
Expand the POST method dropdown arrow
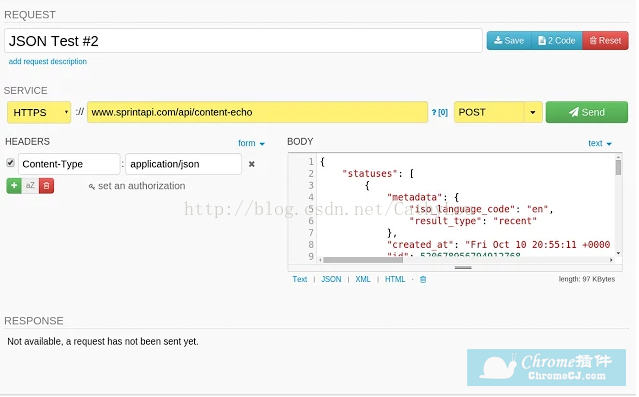tap(533, 112)
